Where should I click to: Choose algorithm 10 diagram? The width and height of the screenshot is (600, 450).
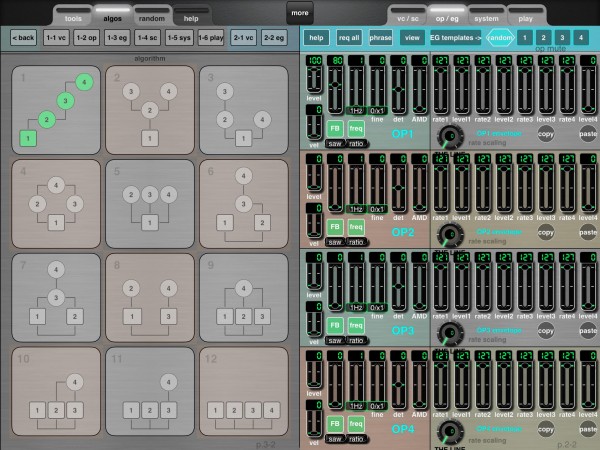[56, 391]
